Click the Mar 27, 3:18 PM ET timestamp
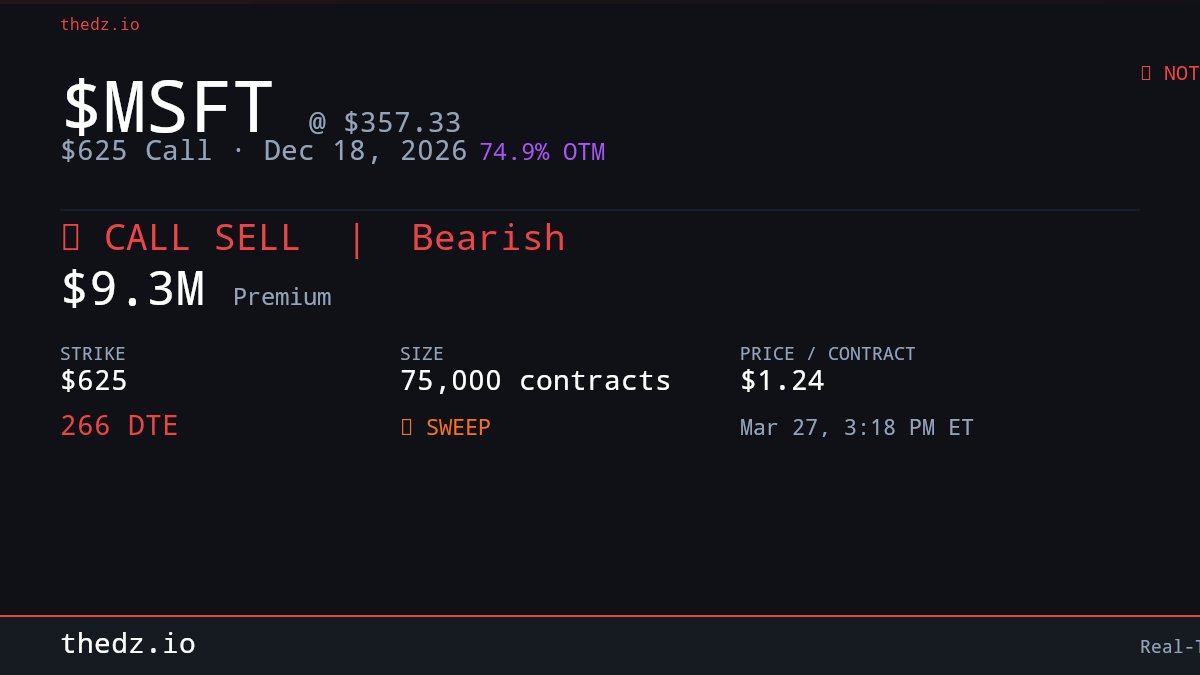 (856, 428)
